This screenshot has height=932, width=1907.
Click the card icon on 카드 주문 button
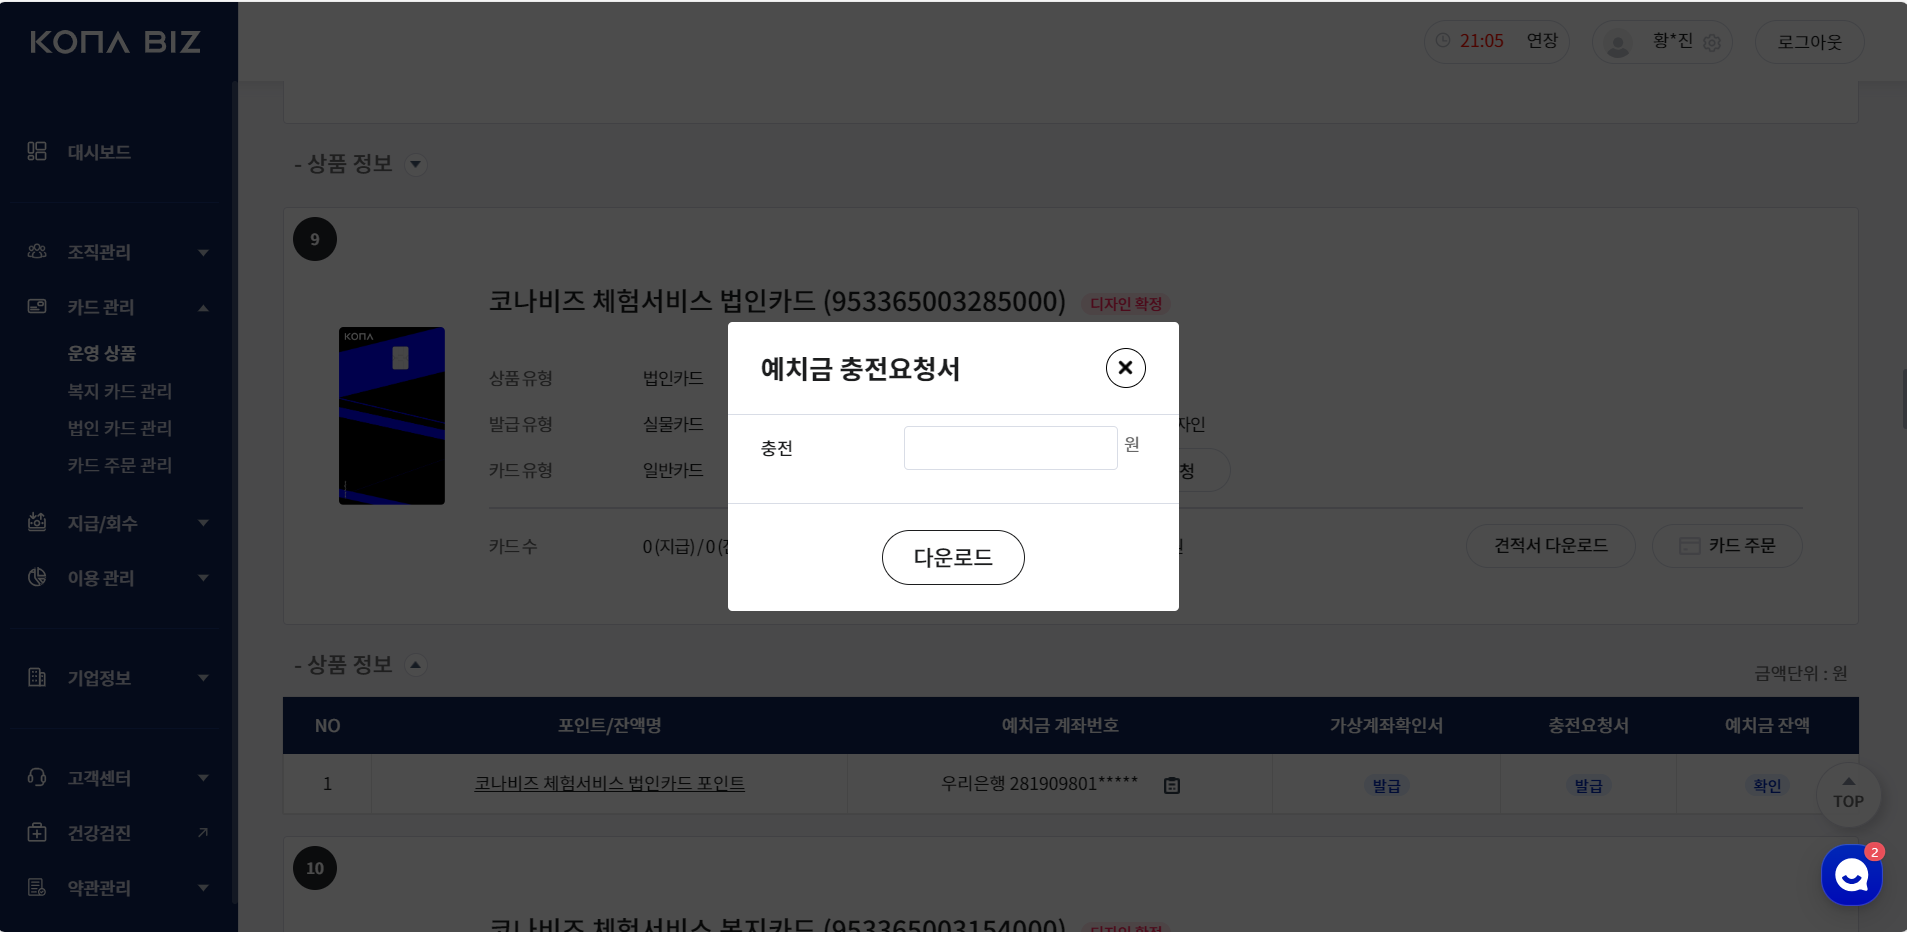[x=1690, y=546]
